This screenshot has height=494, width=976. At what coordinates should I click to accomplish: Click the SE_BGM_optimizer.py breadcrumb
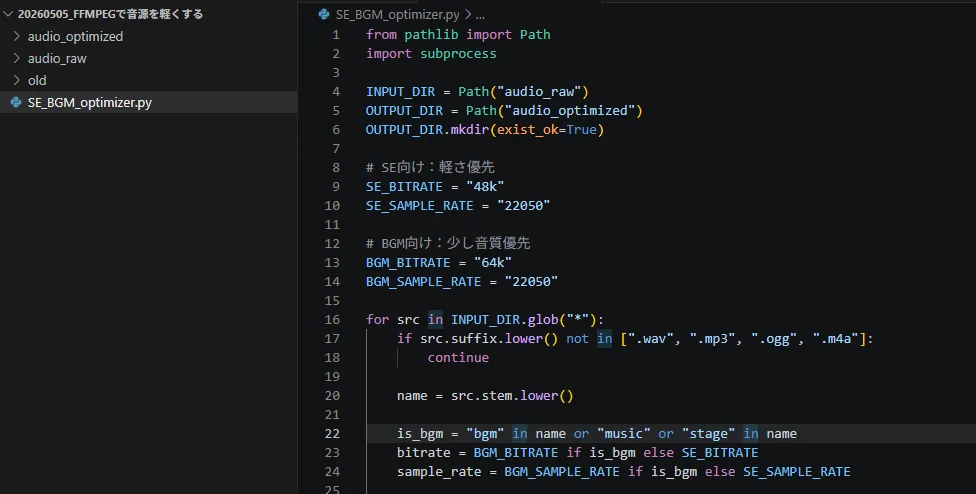[x=398, y=14]
